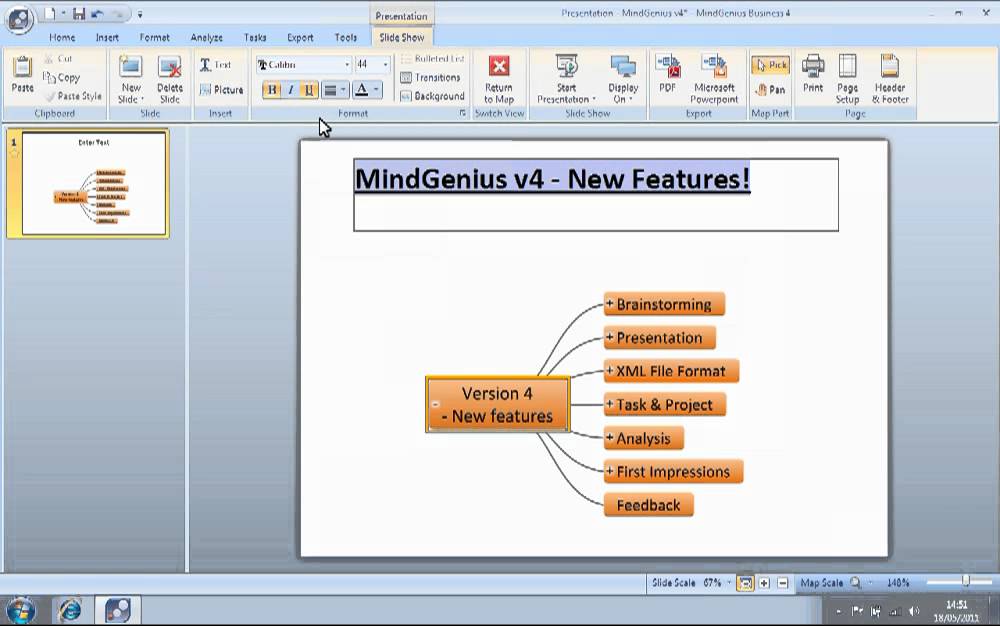Click the Save icon in quick access toolbar
Image resolution: width=1000 pixels, height=626 pixels.
pos(78,13)
